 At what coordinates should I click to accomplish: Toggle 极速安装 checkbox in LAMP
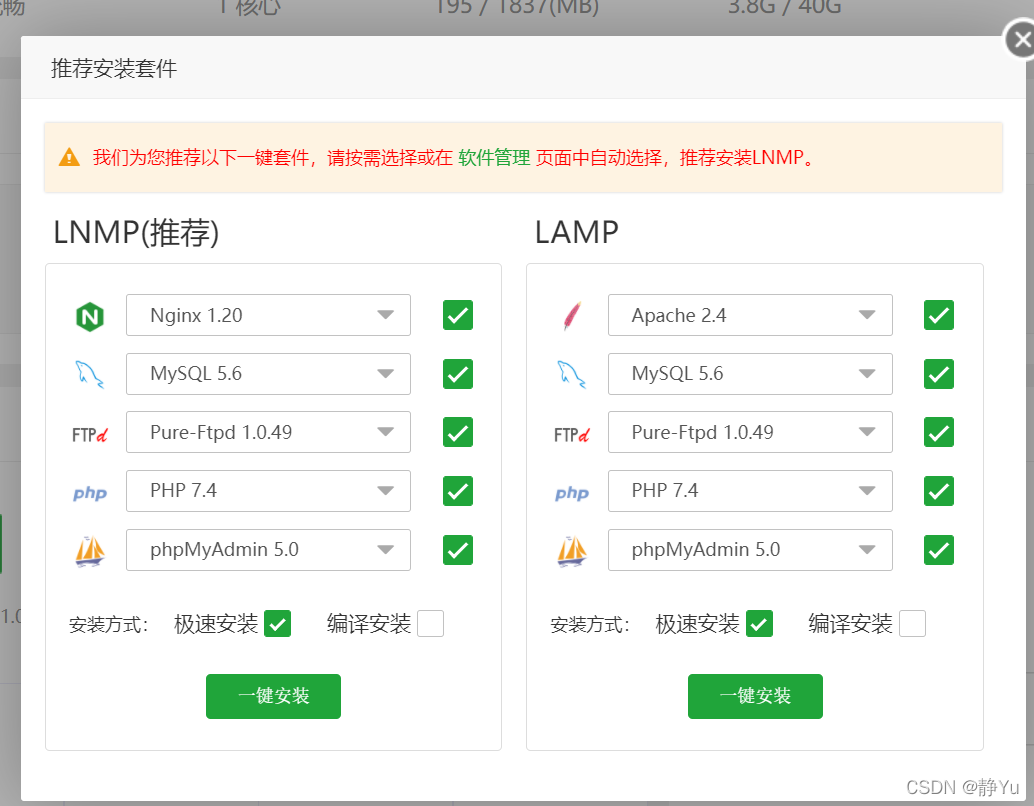760,623
